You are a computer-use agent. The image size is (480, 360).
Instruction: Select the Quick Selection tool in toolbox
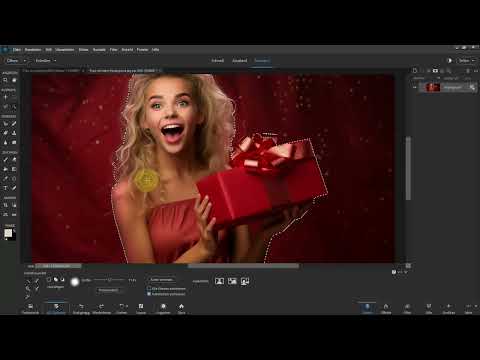(x=14, y=107)
